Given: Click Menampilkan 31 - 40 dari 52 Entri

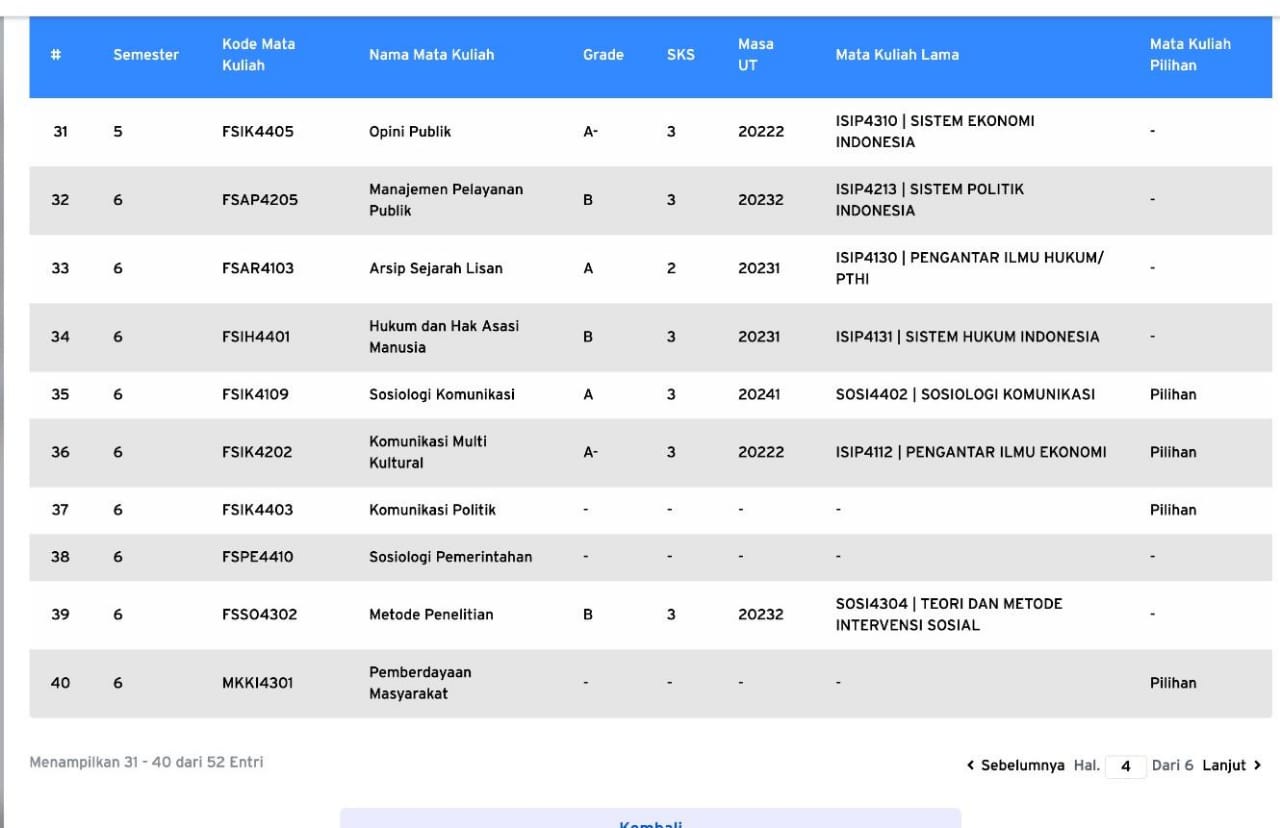Looking at the screenshot, I should pyautogui.click(x=146, y=762).
